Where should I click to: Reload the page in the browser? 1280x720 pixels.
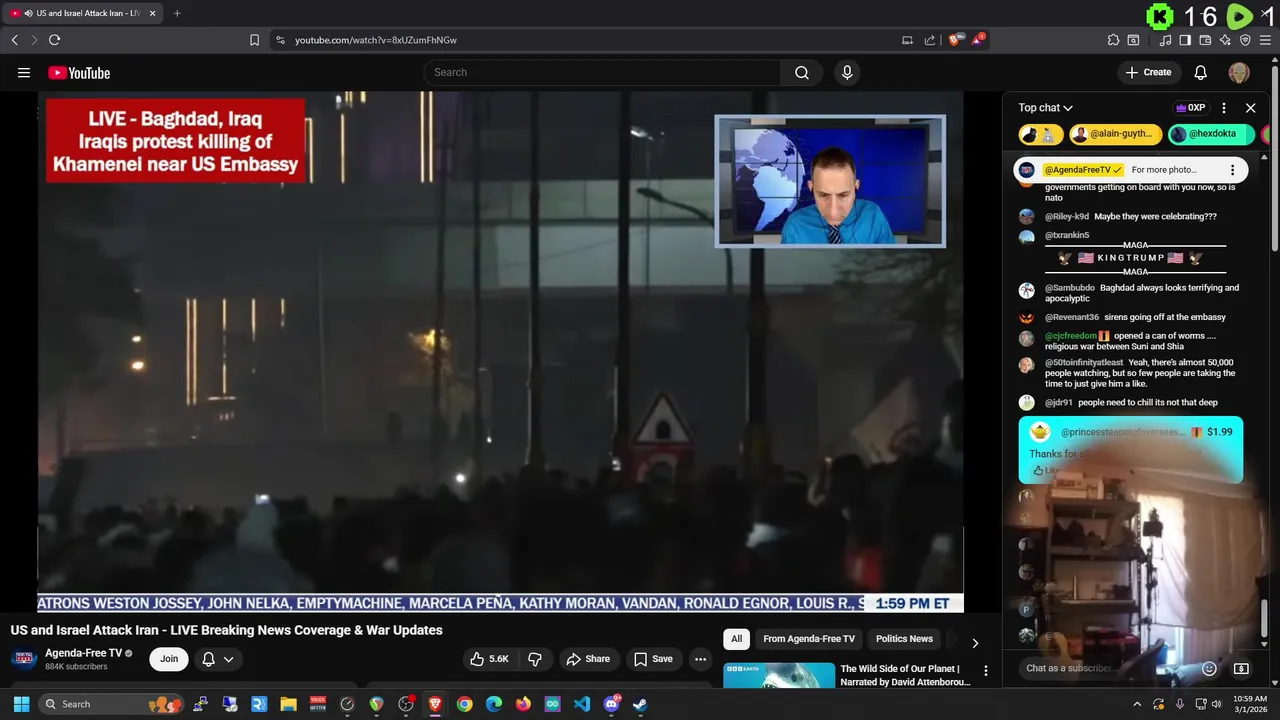55,40
